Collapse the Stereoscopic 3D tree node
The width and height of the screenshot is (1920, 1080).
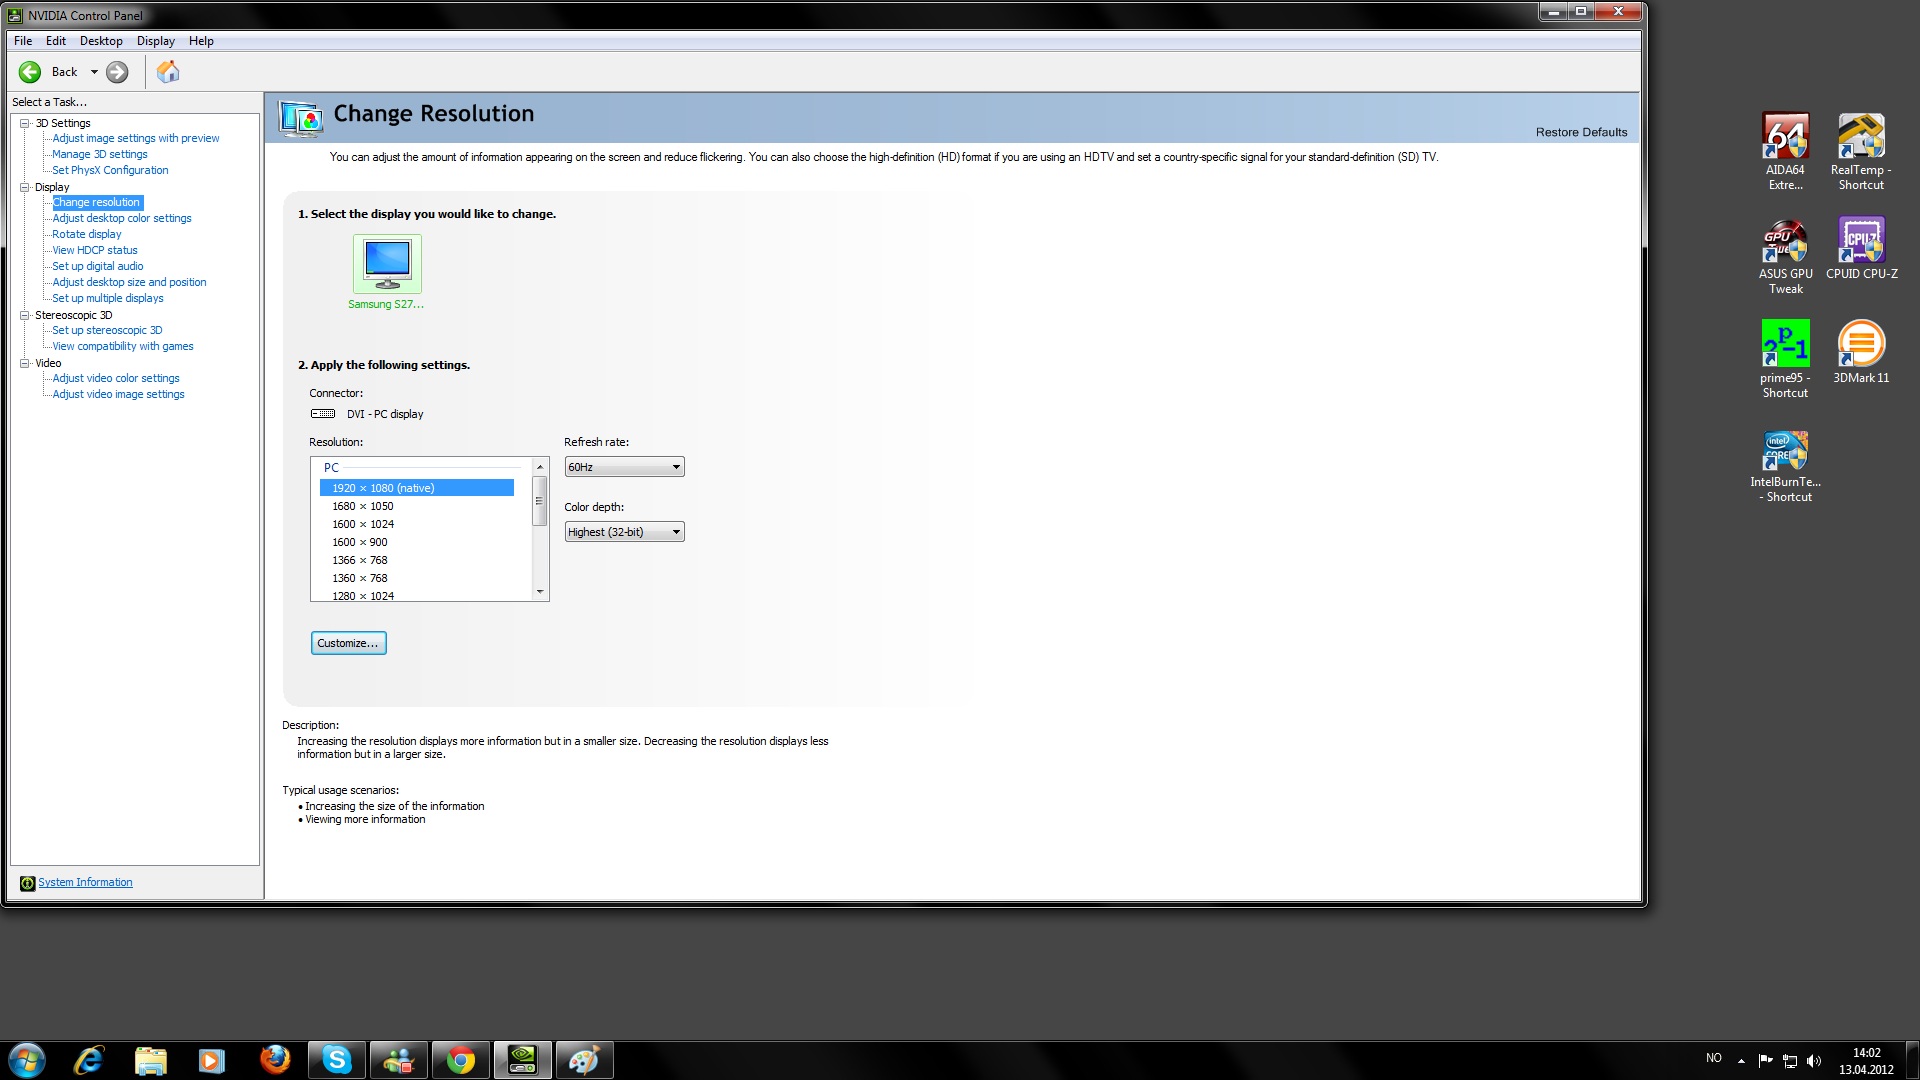click(25, 315)
